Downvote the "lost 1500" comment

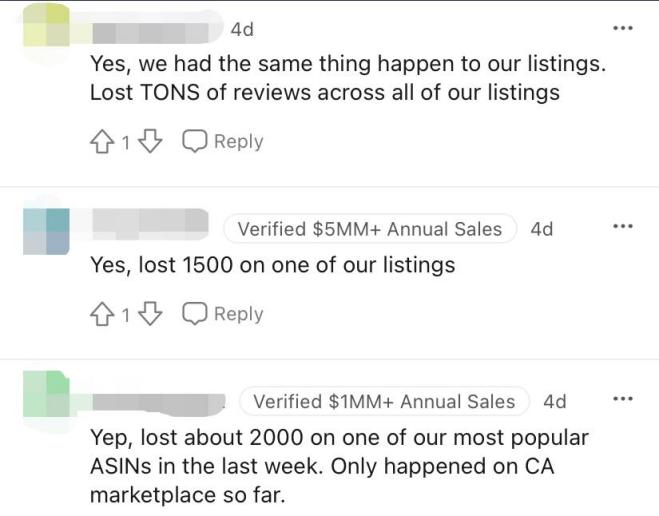click(x=150, y=314)
